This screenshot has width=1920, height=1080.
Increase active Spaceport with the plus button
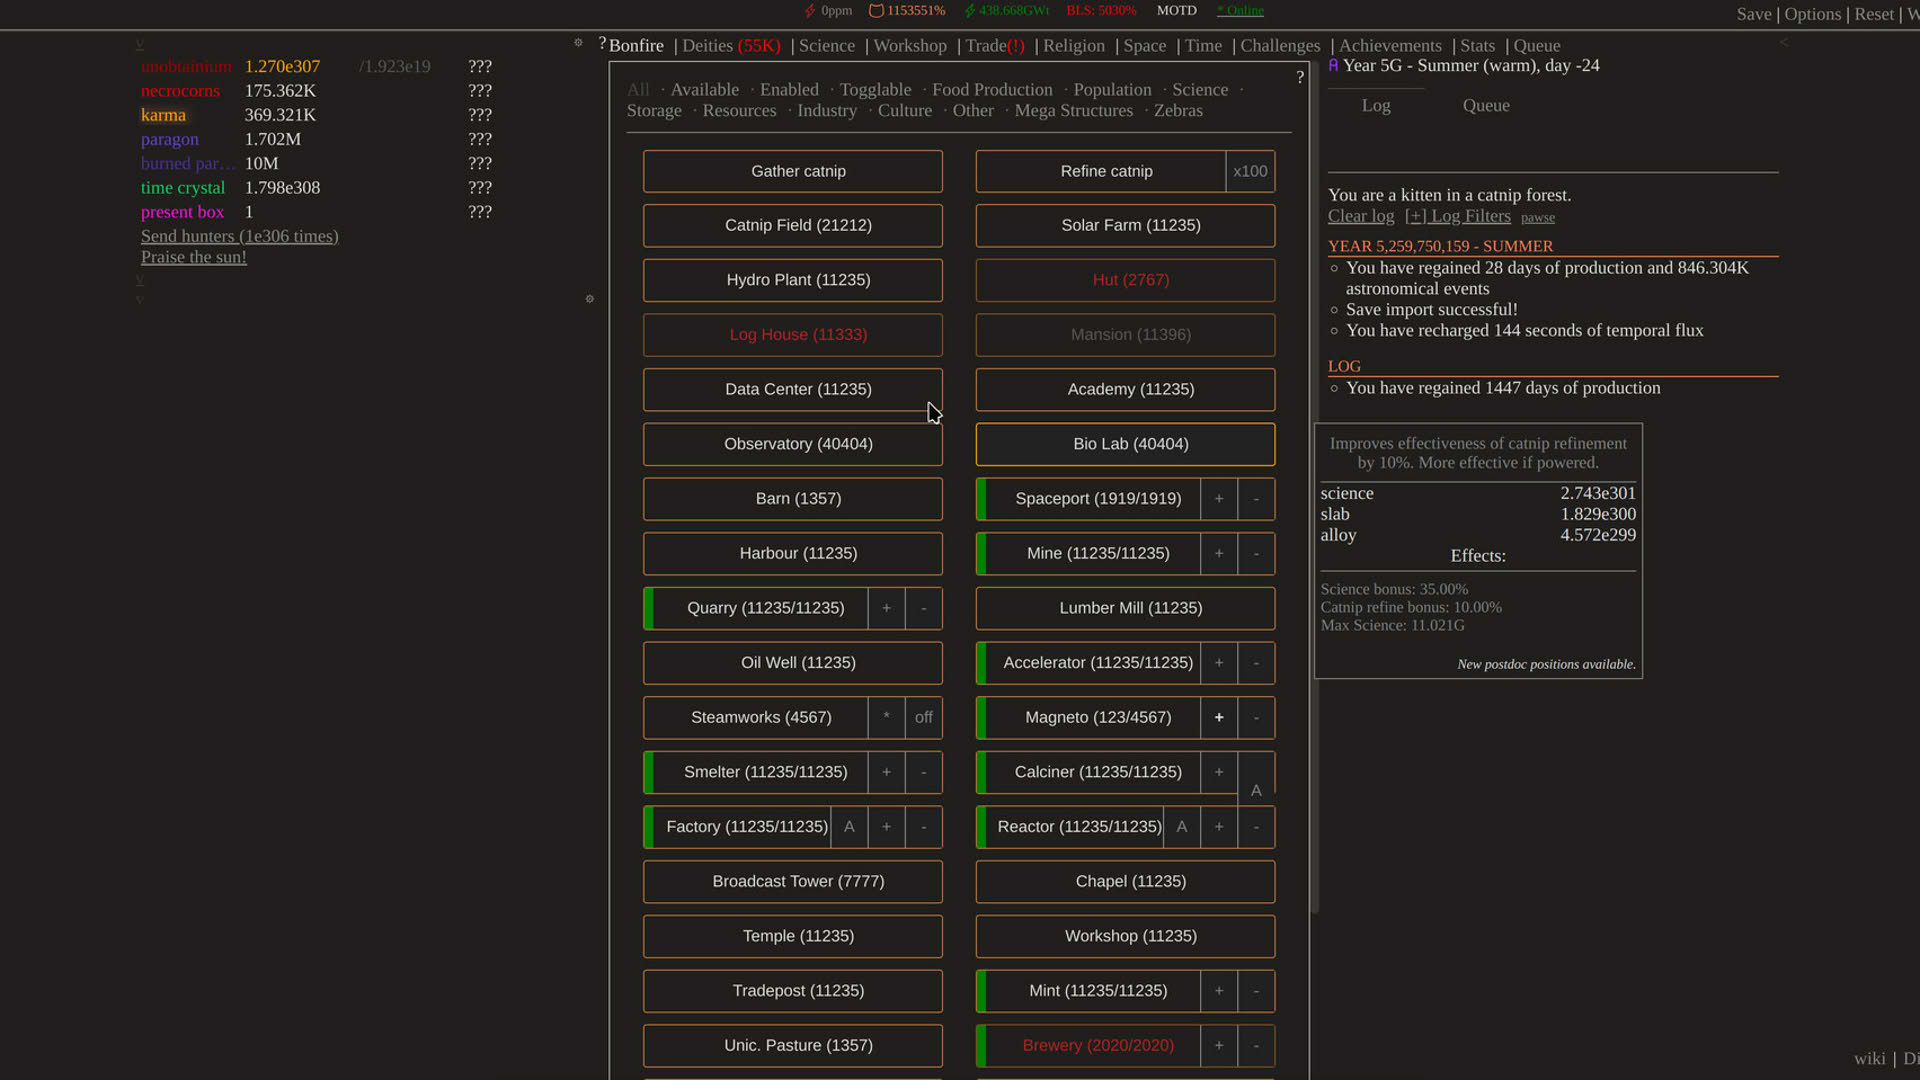tap(1219, 499)
